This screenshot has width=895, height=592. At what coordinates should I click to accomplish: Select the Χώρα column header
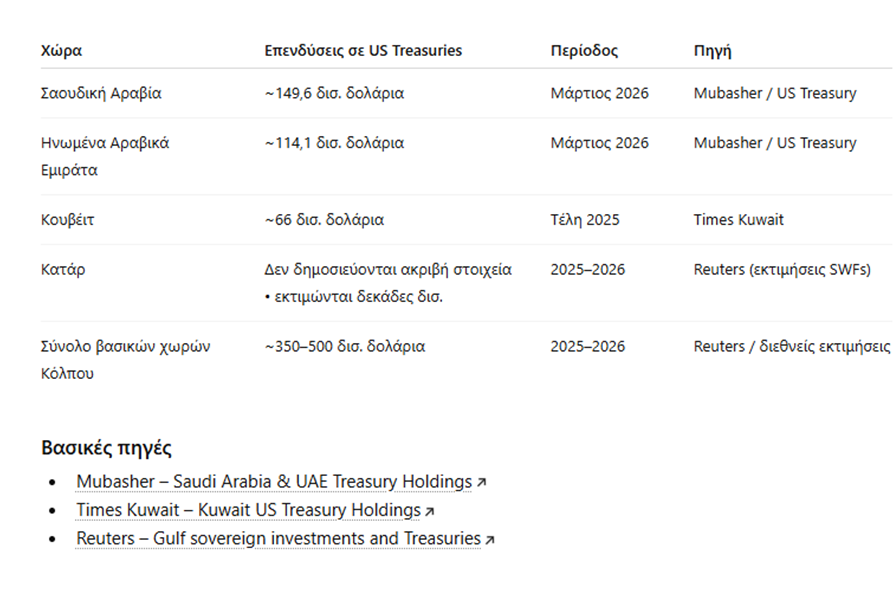(x=61, y=51)
